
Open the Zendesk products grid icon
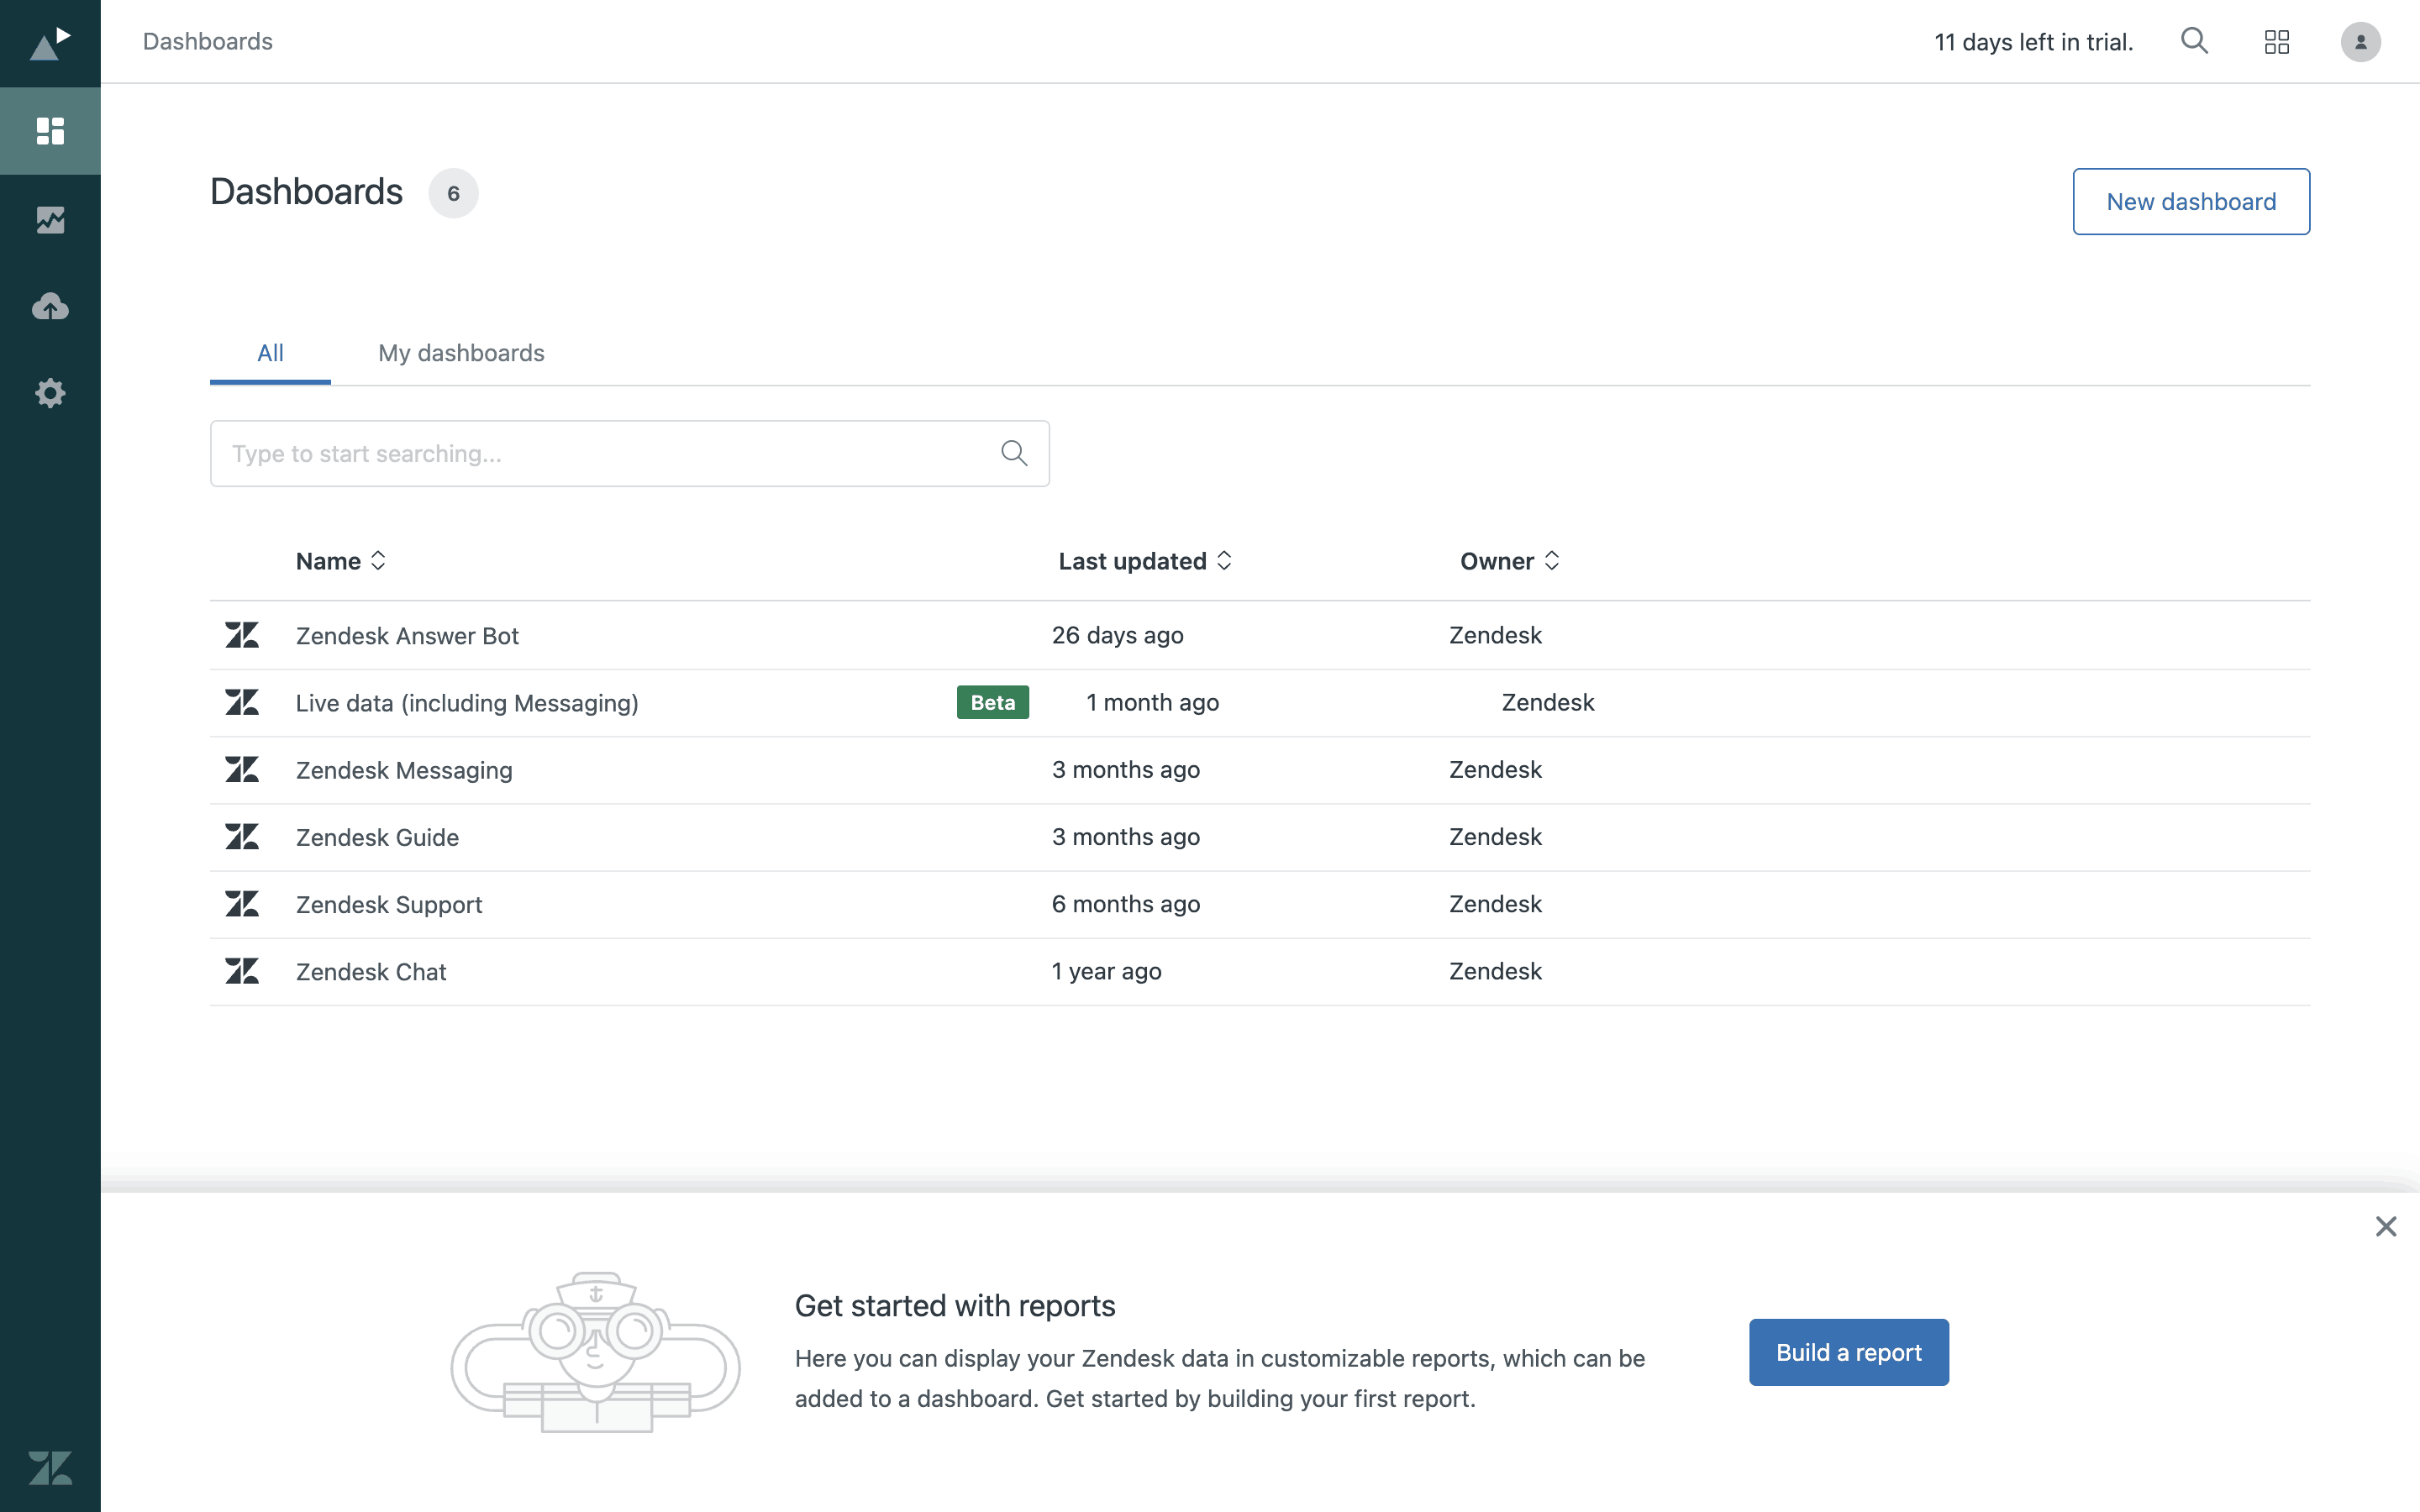[x=2277, y=41]
